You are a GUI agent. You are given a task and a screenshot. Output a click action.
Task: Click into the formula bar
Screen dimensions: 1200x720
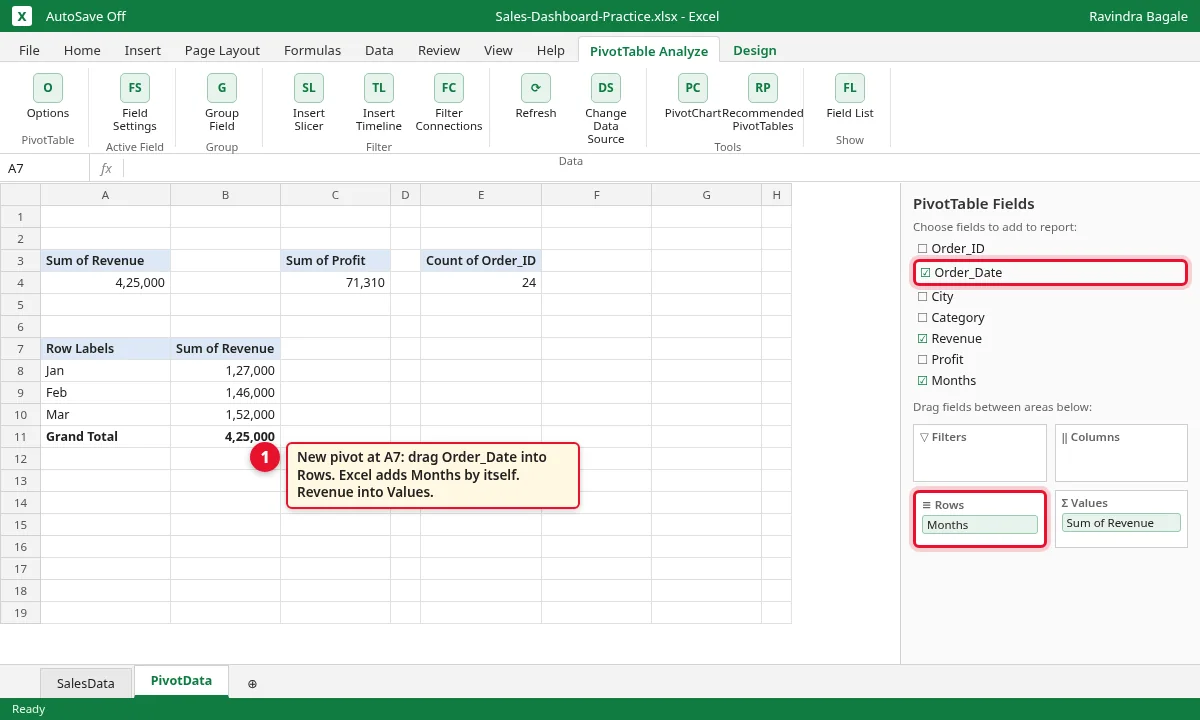pos(660,168)
